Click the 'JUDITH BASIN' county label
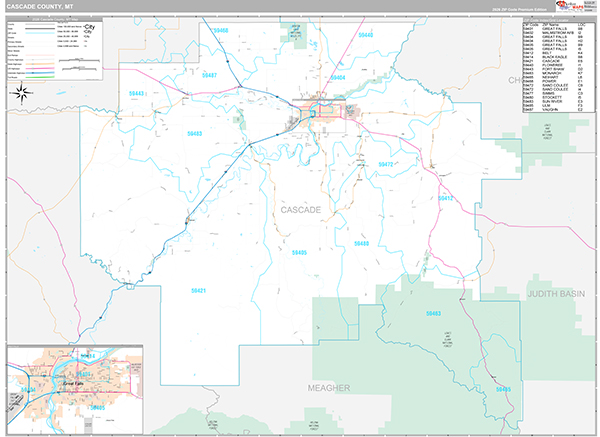 556,294
